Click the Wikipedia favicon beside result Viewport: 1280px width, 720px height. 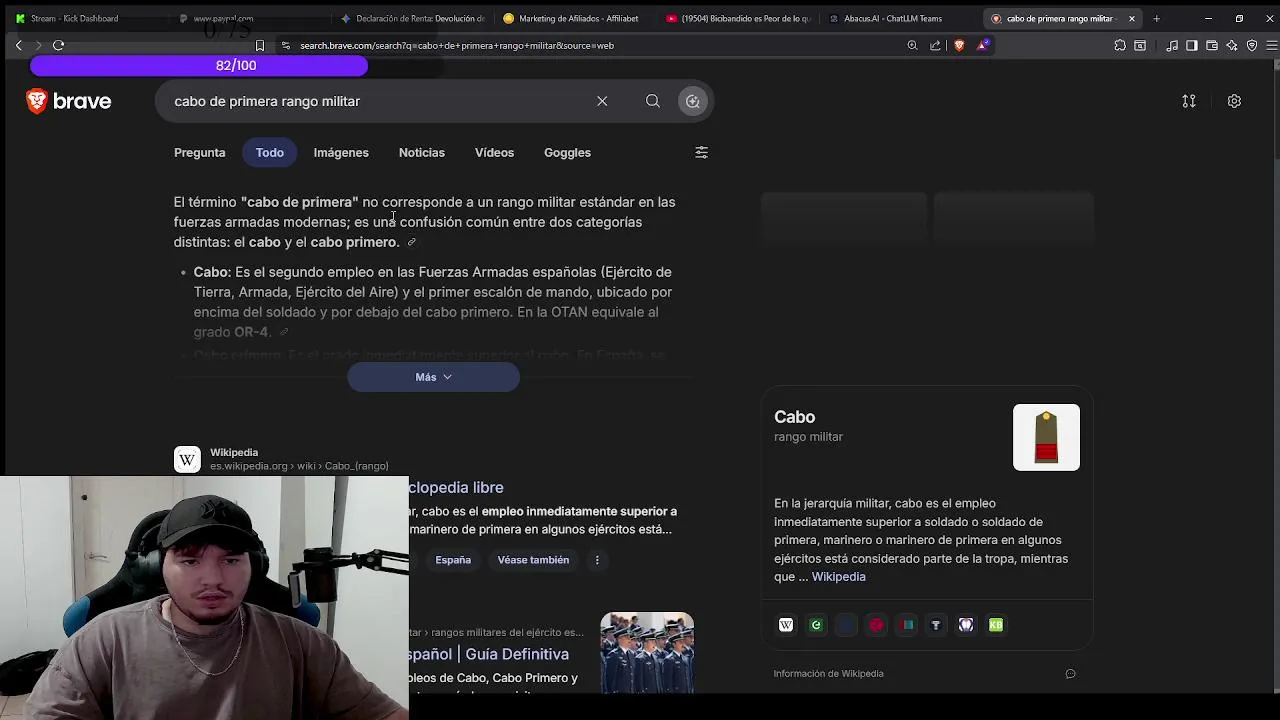[x=187, y=459]
